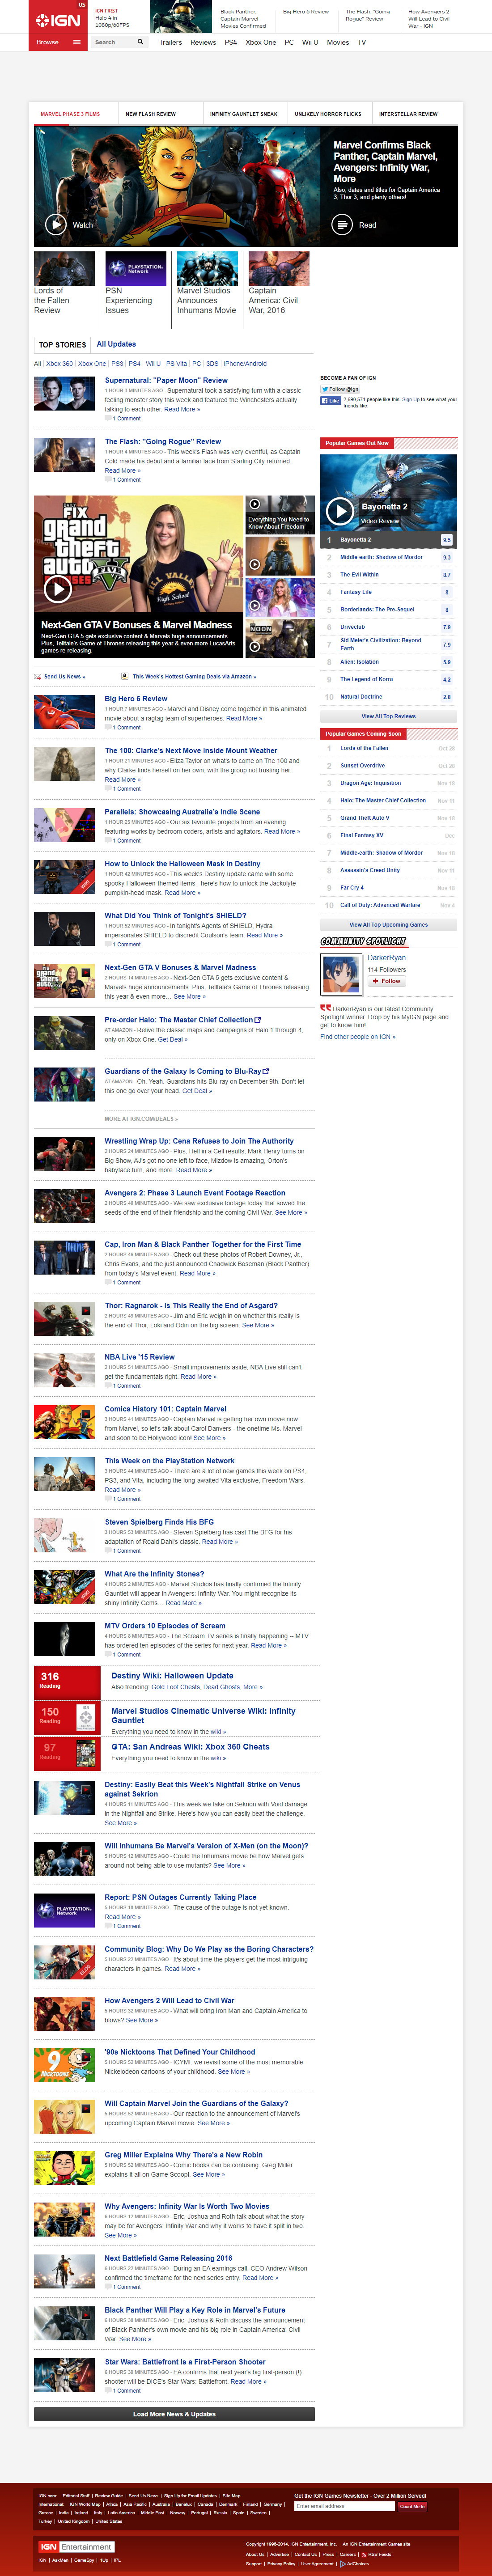Click the Load More News & Updates button
This screenshot has width=492, height=2576.
tap(174, 2414)
